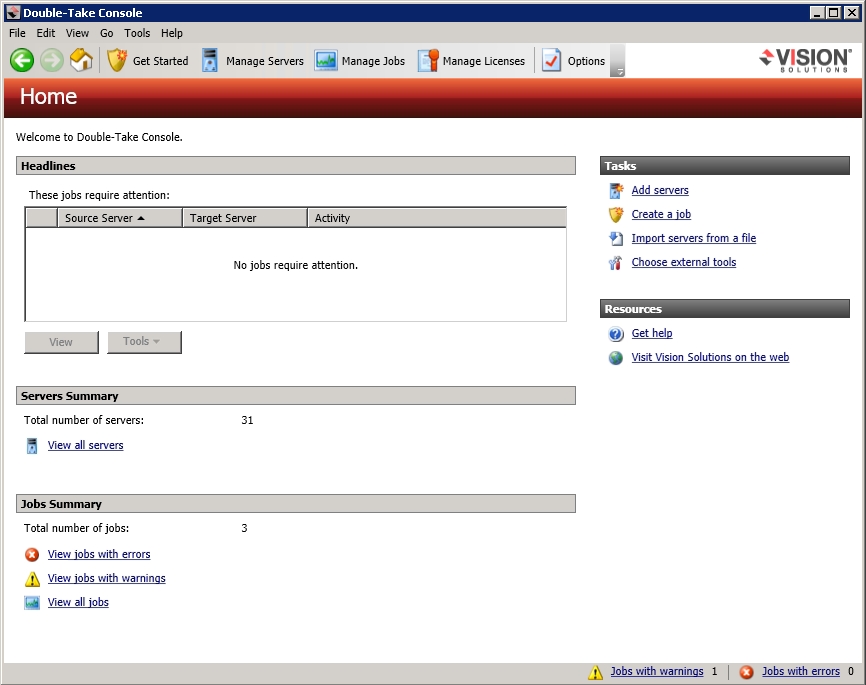Click Manage Licenses toolbar label
The image size is (866, 685).
484,61
